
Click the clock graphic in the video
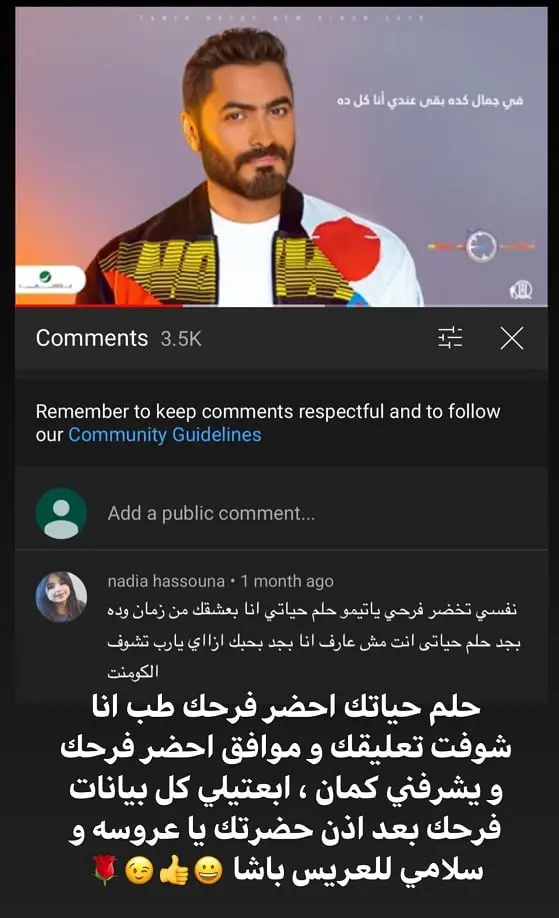click(x=481, y=246)
